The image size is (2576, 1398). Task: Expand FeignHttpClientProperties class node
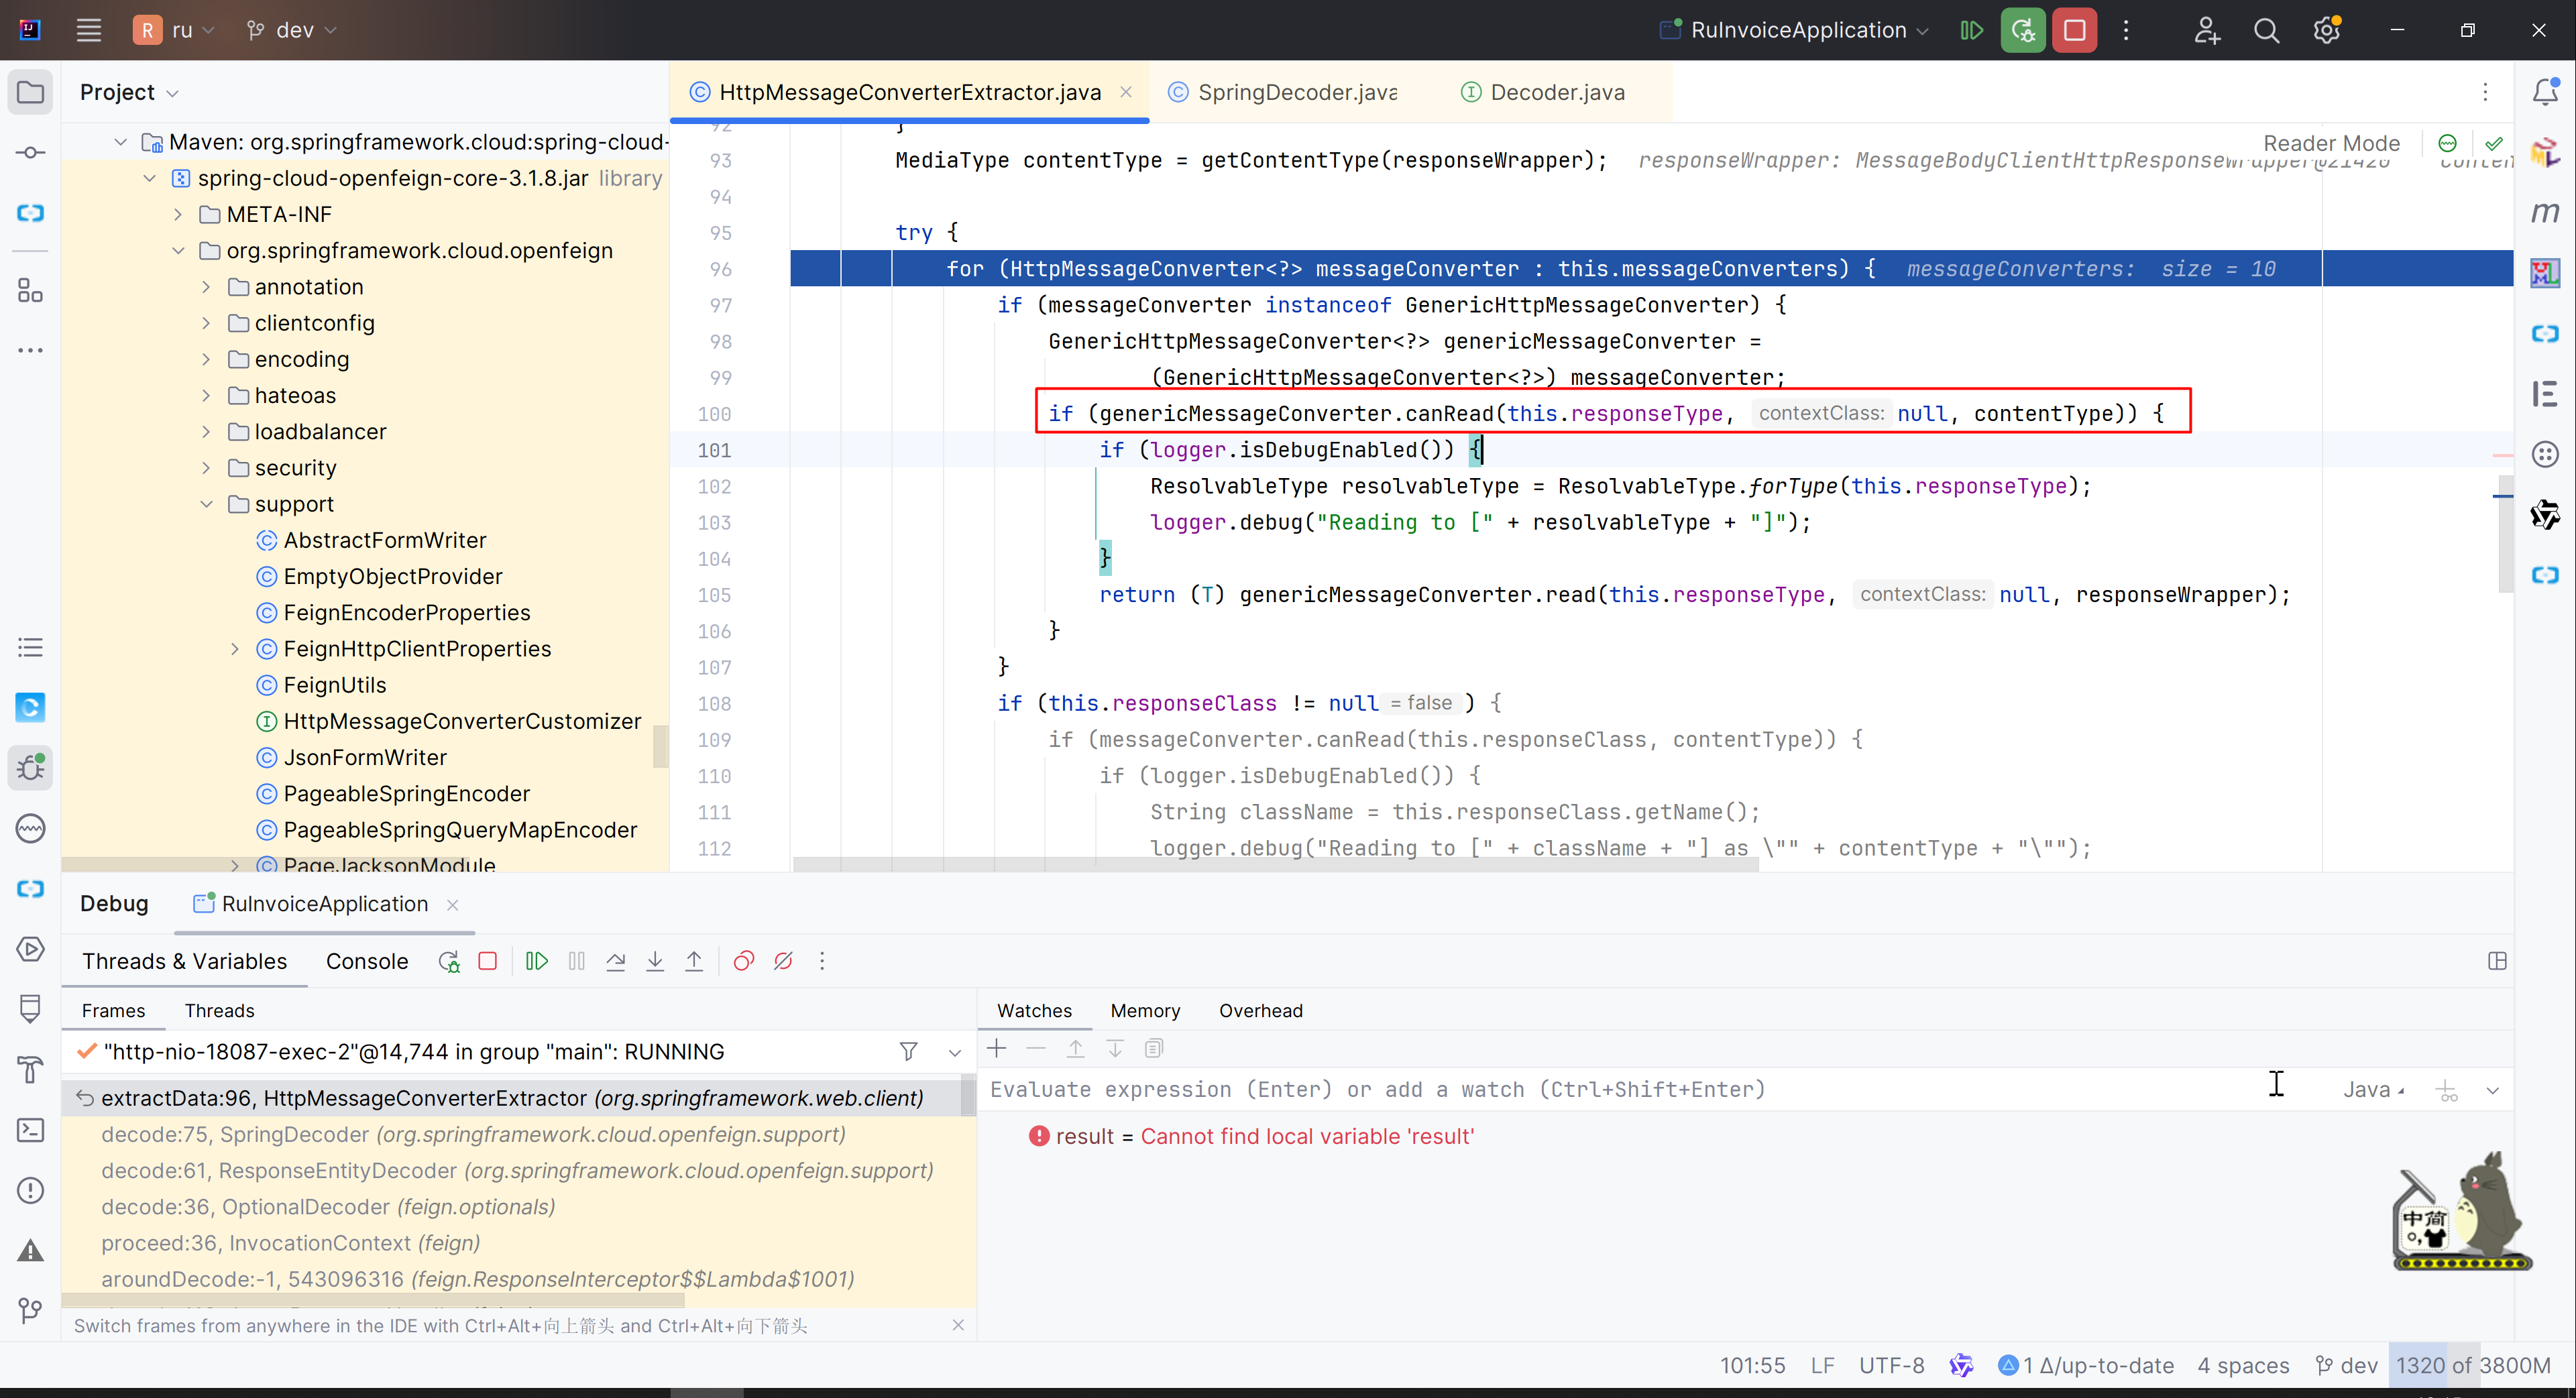pyautogui.click(x=235, y=649)
